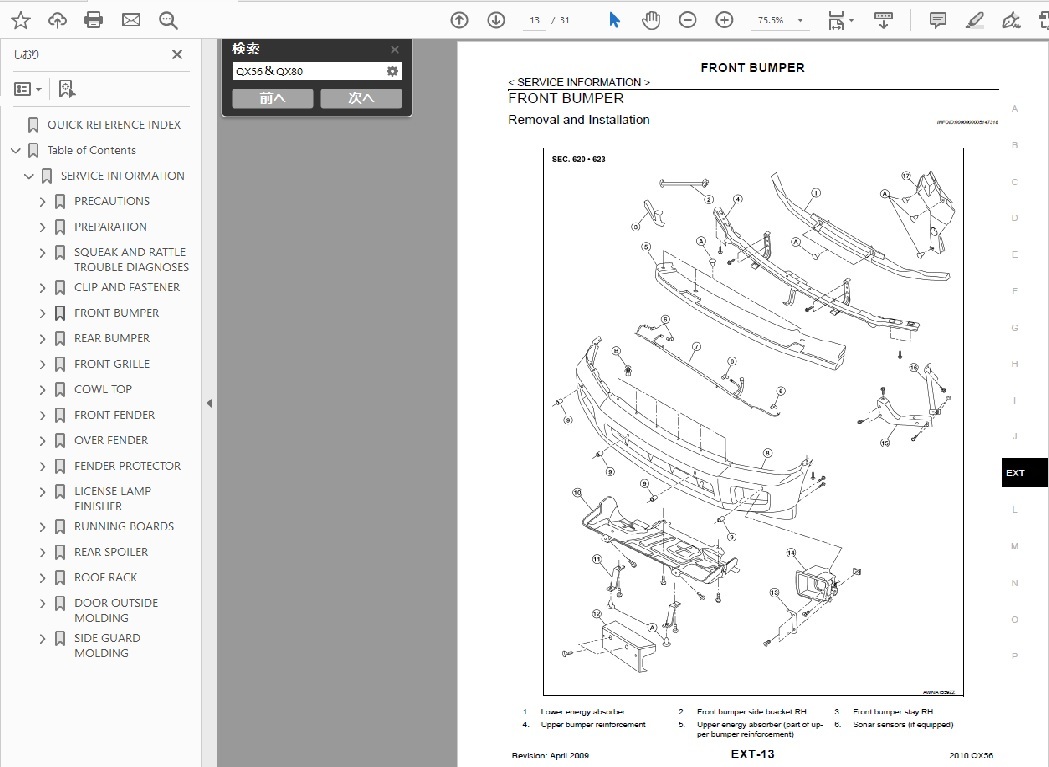This screenshot has height=767, width=1049.
Task: Click the Table of Contents bookmark label
Action: click(91, 150)
